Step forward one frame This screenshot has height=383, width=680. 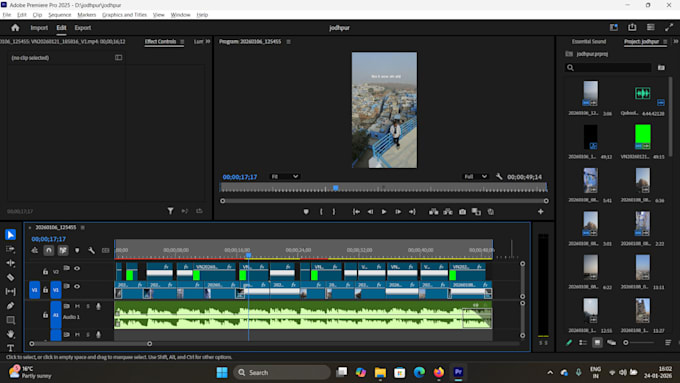tap(398, 212)
